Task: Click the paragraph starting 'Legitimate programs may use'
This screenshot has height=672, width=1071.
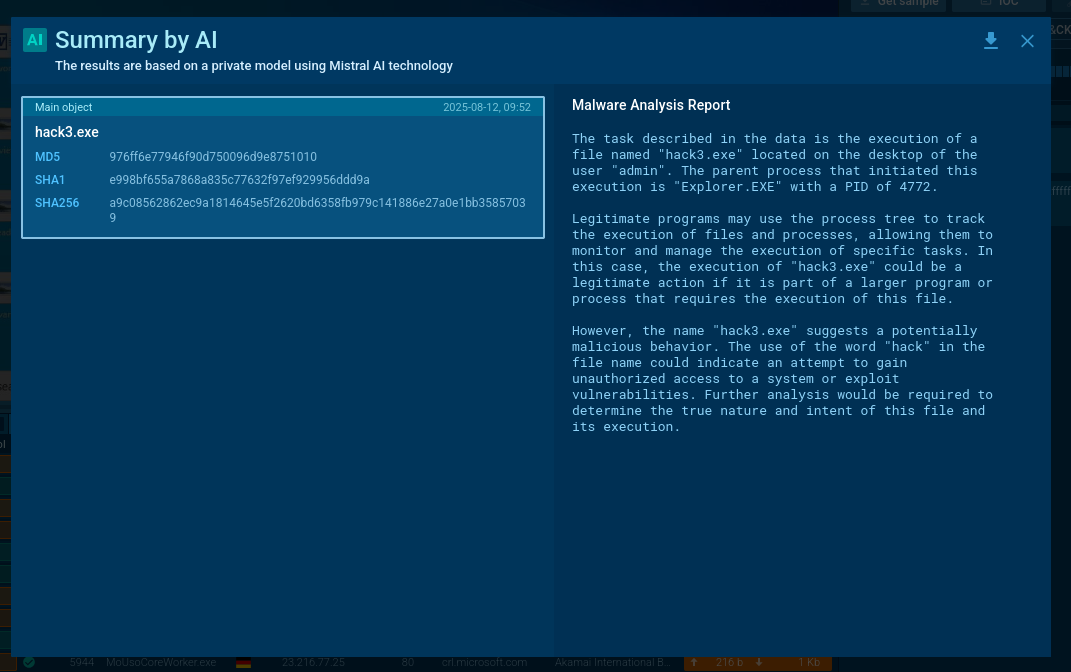Action: point(782,258)
